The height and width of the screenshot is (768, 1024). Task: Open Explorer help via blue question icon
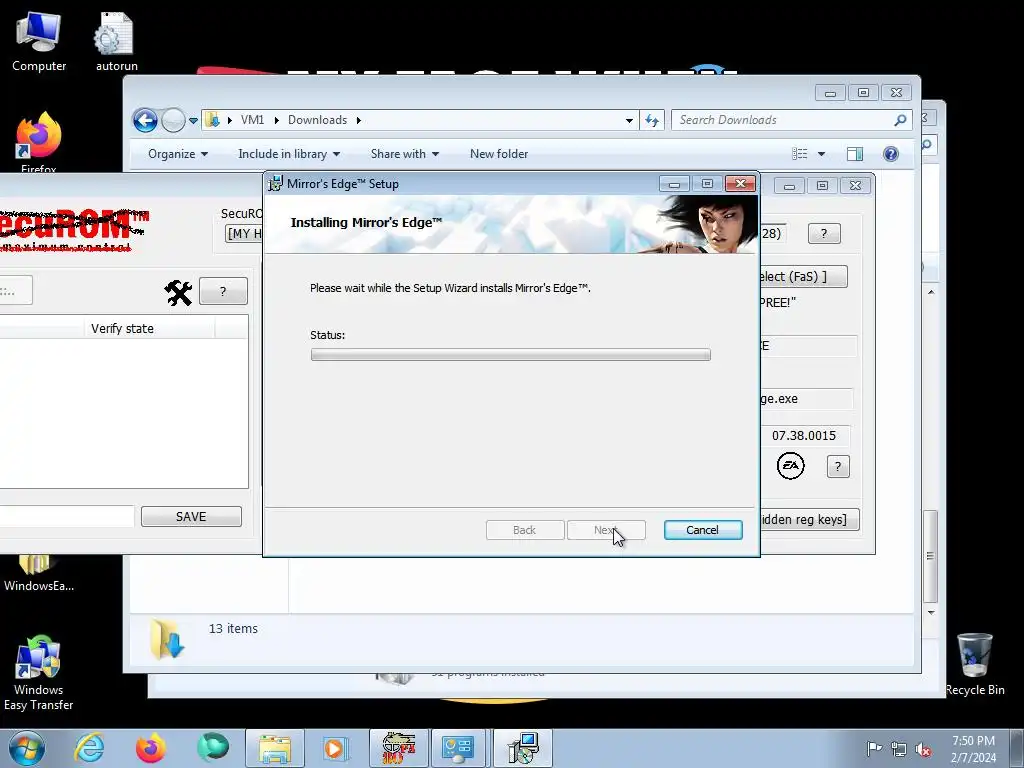coord(891,153)
